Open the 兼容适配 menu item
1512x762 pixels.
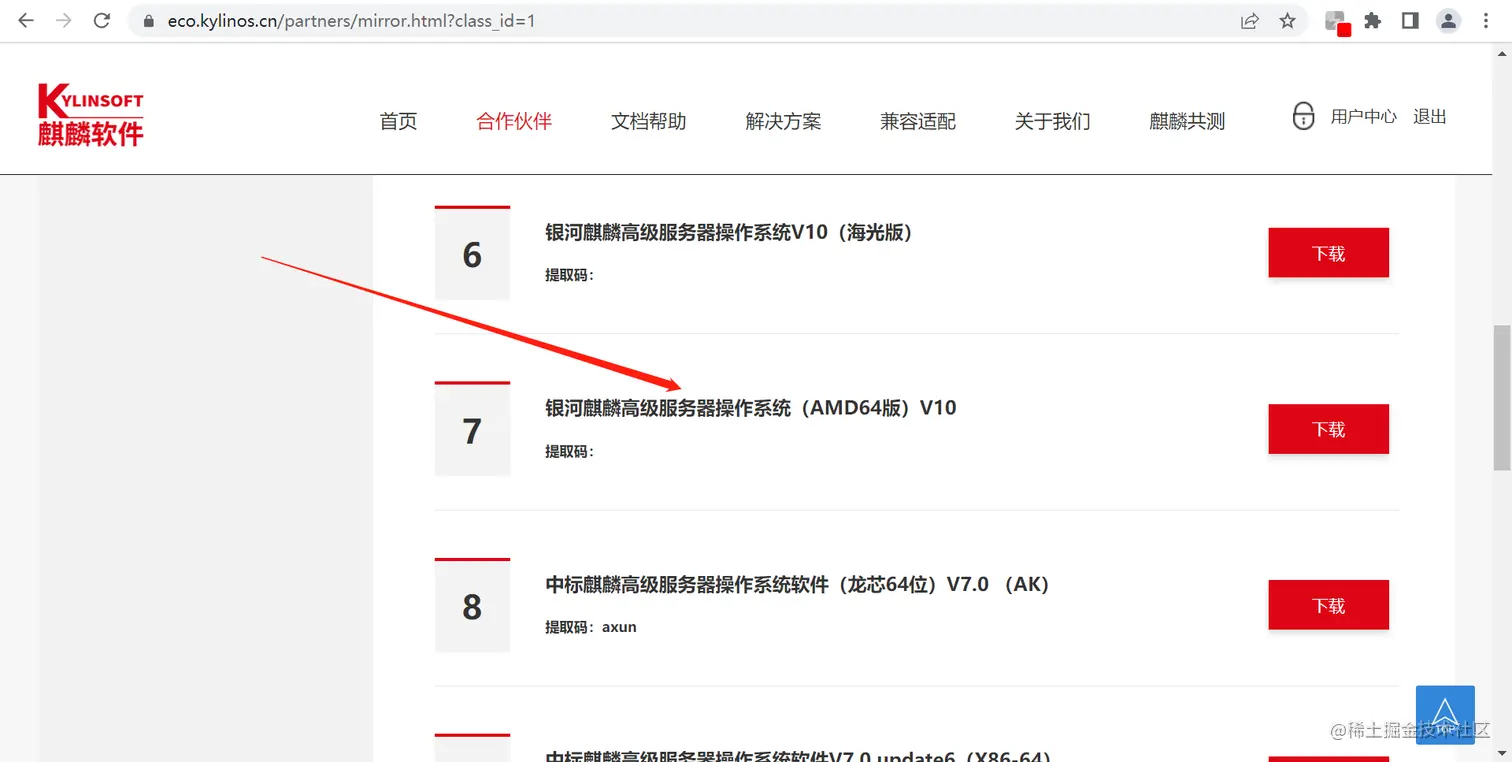pos(918,122)
